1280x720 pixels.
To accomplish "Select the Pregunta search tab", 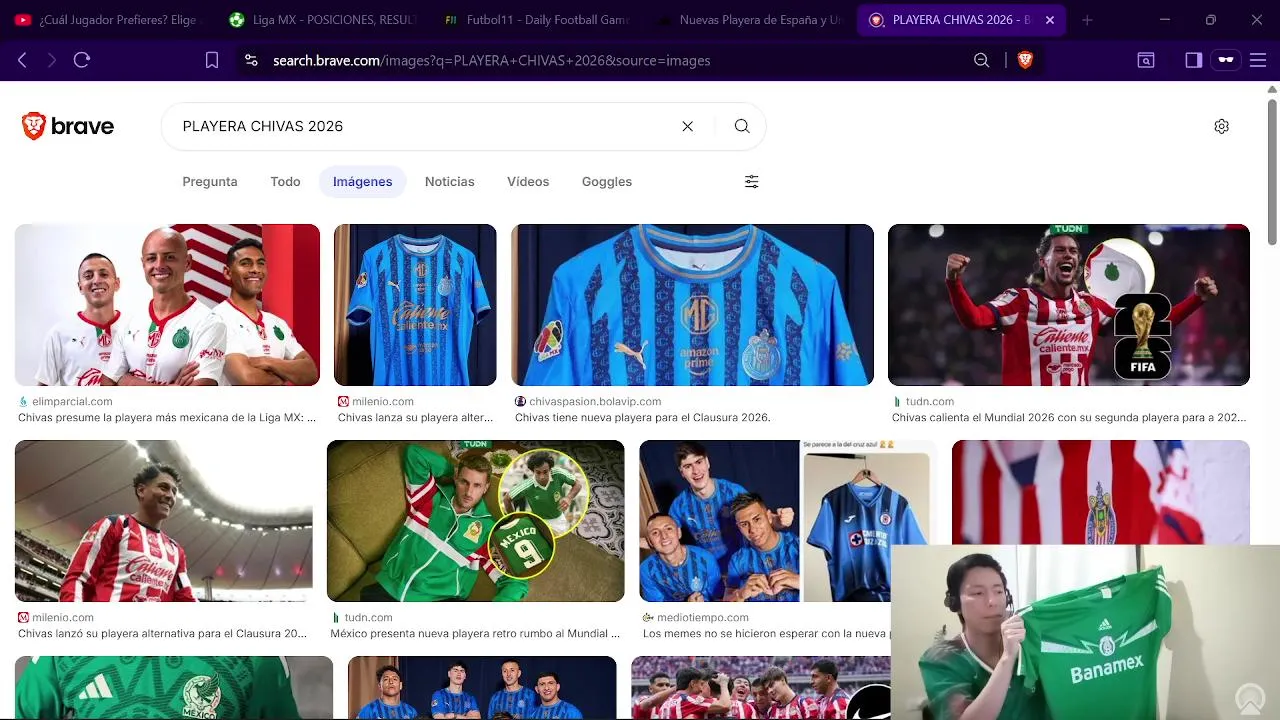I will click(210, 181).
